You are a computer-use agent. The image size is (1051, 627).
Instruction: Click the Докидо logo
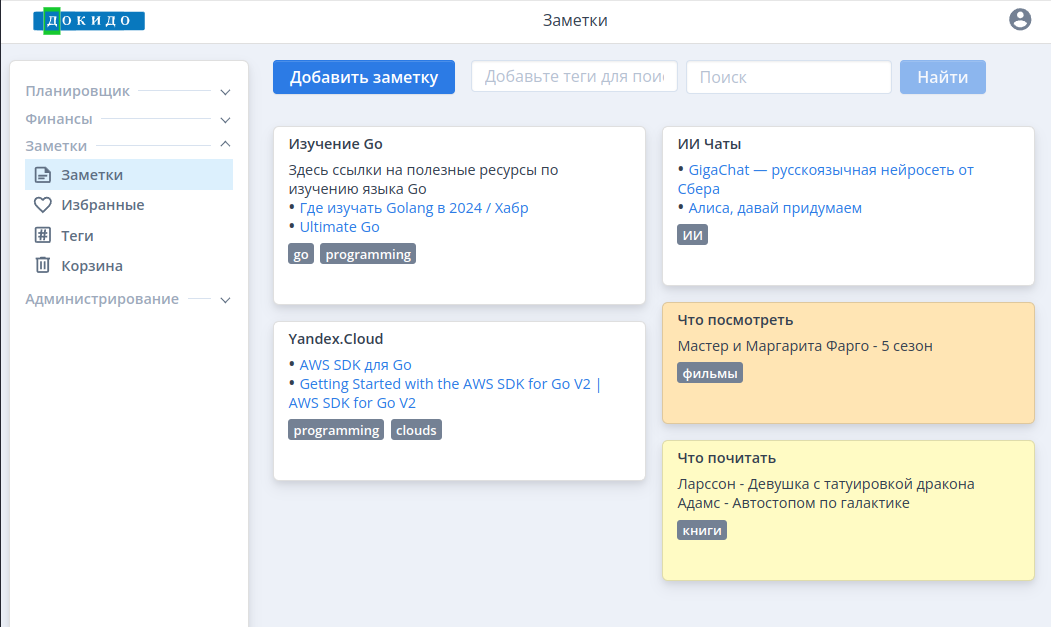click(89, 21)
